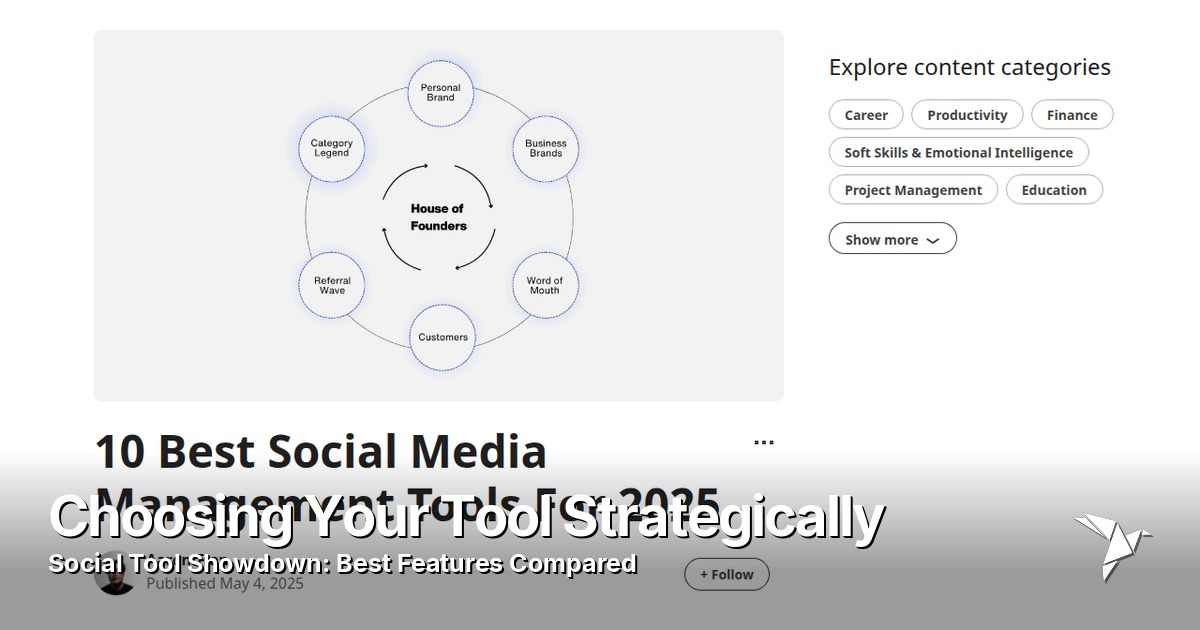
Task: Select the Finance category chip
Action: 1072,115
